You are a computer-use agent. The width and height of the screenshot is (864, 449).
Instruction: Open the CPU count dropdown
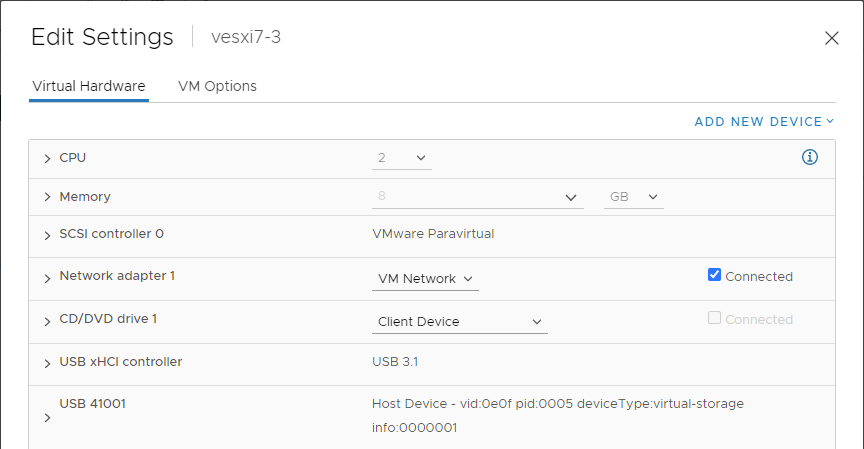pyautogui.click(x=402, y=158)
